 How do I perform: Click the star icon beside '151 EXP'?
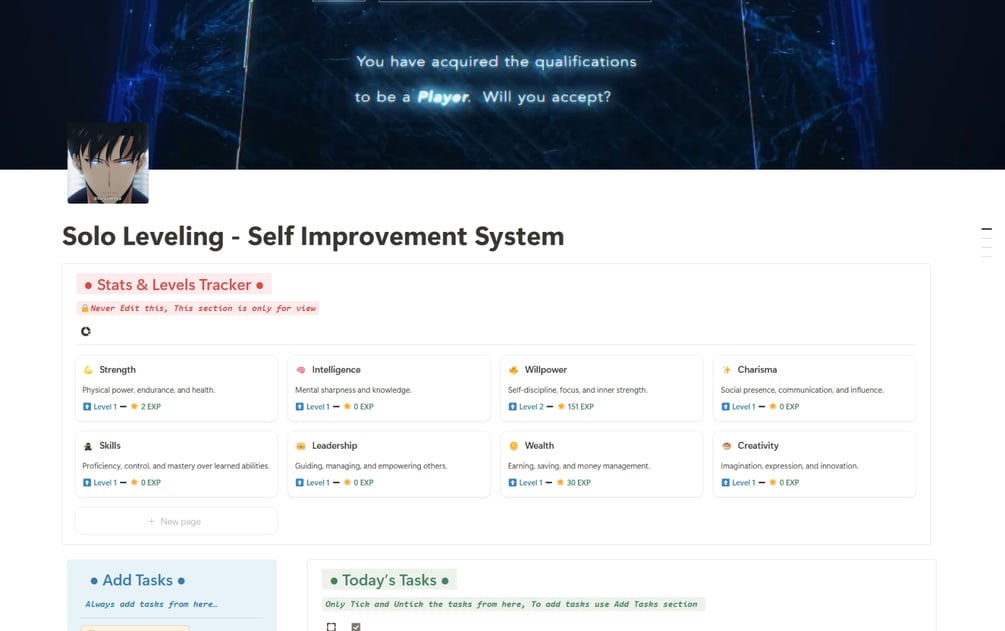point(561,406)
